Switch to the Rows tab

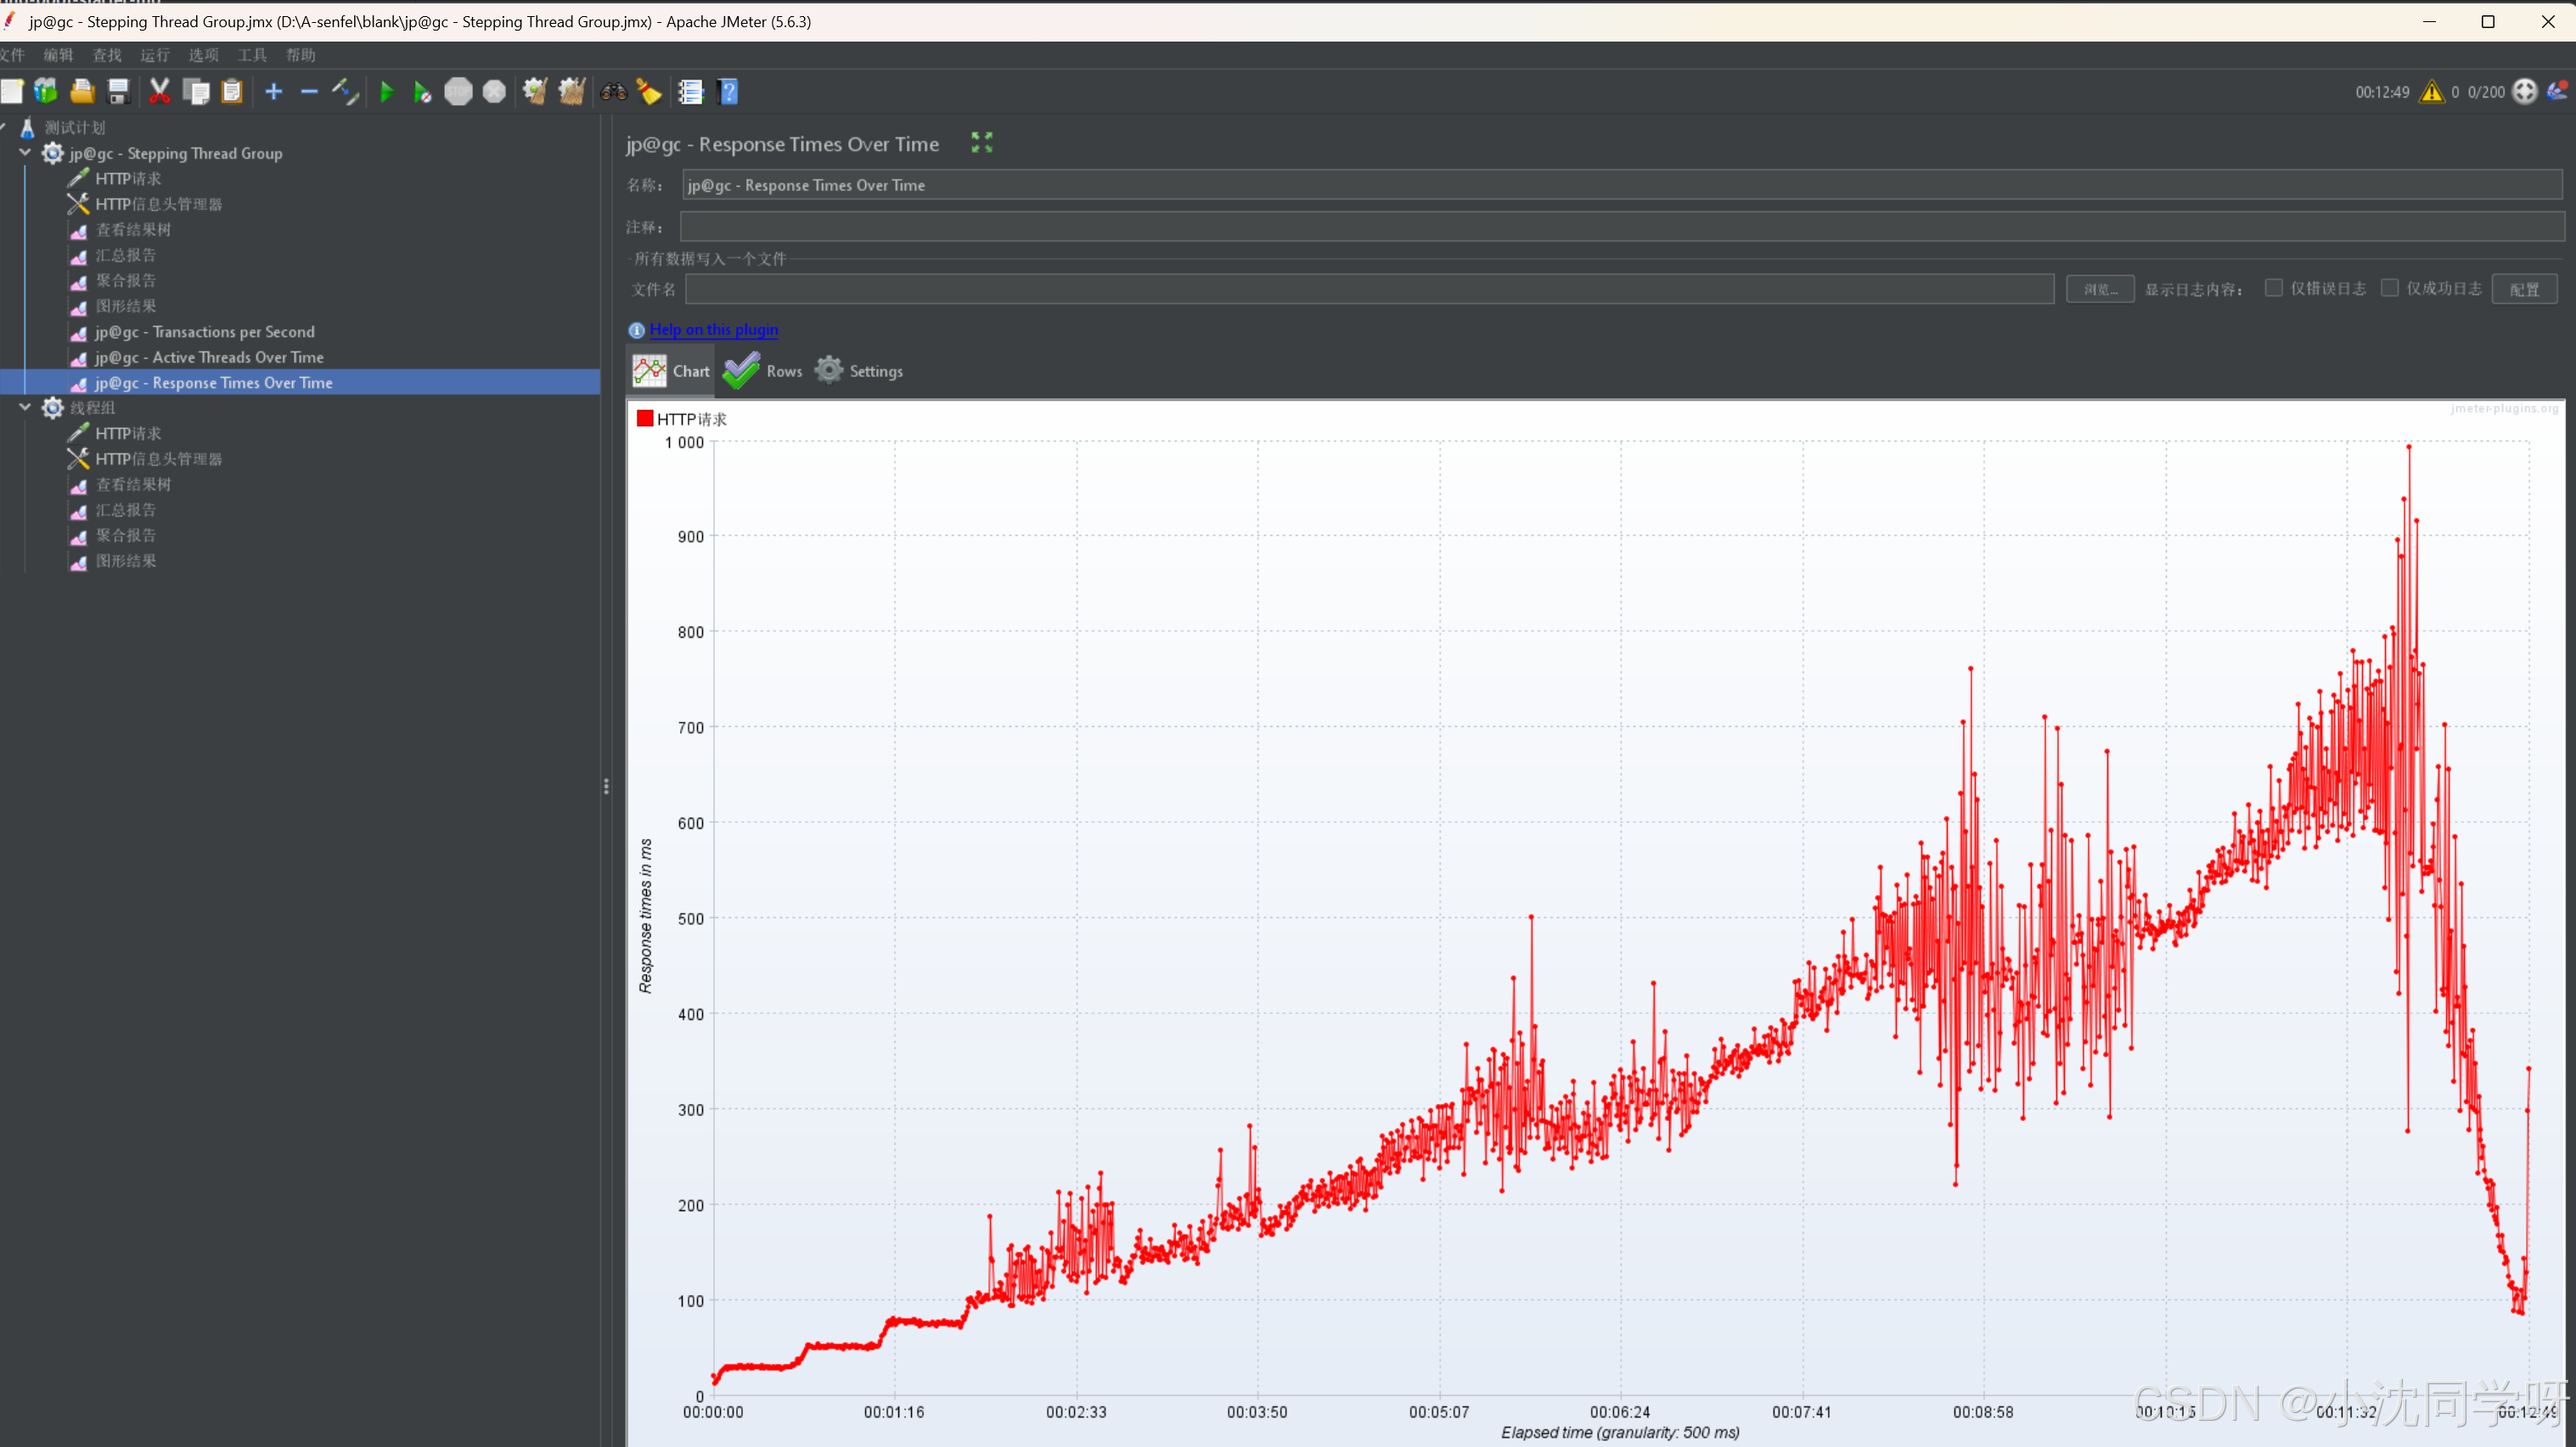coord(764,371)
